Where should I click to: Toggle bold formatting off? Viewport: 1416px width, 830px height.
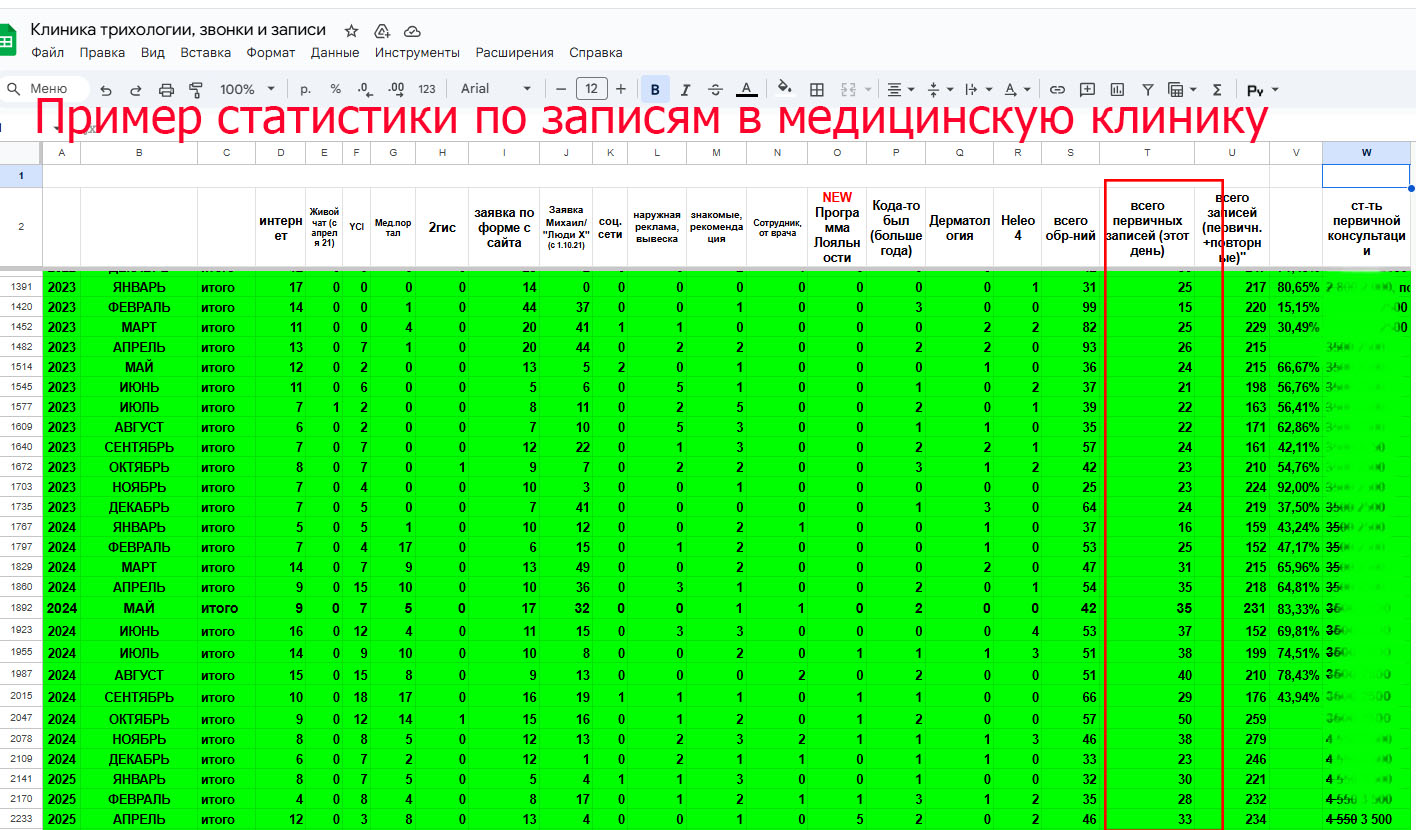click(x=655, y=88)
